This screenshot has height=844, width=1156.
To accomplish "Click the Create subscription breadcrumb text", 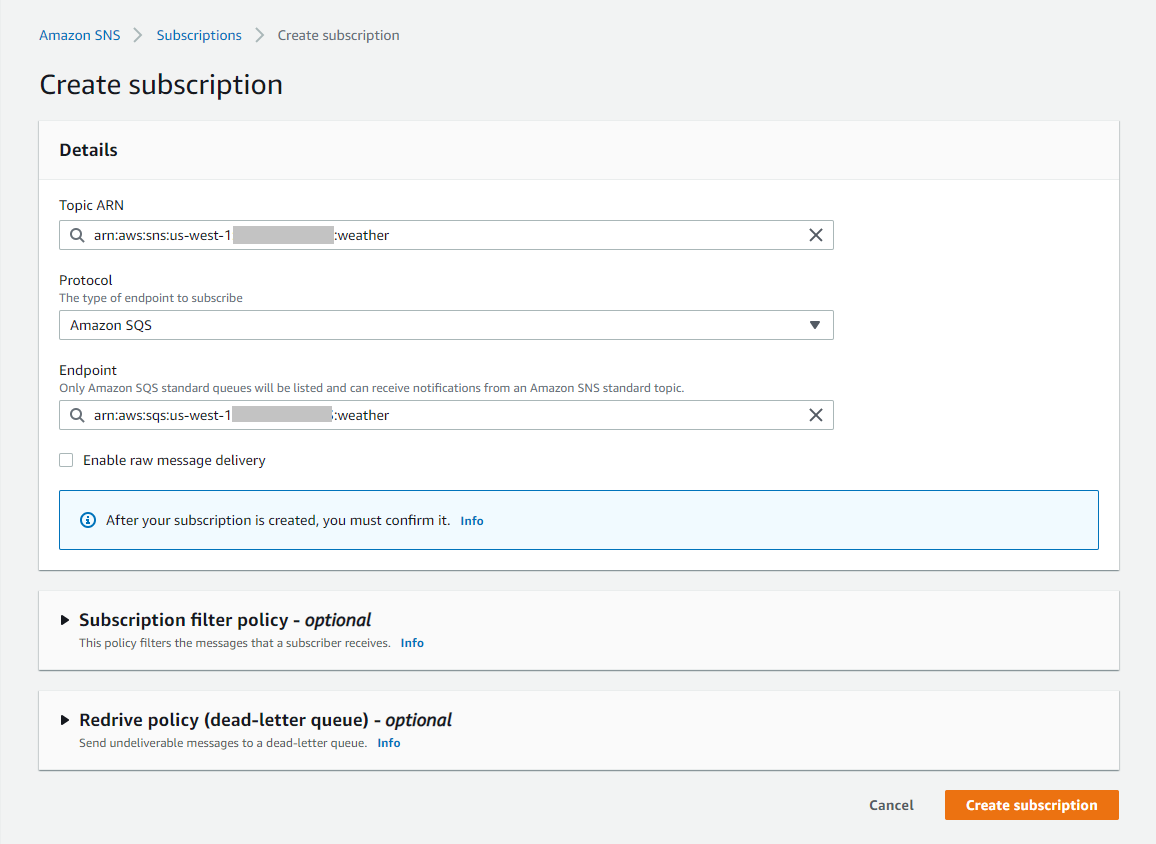I will coord(338,35).
